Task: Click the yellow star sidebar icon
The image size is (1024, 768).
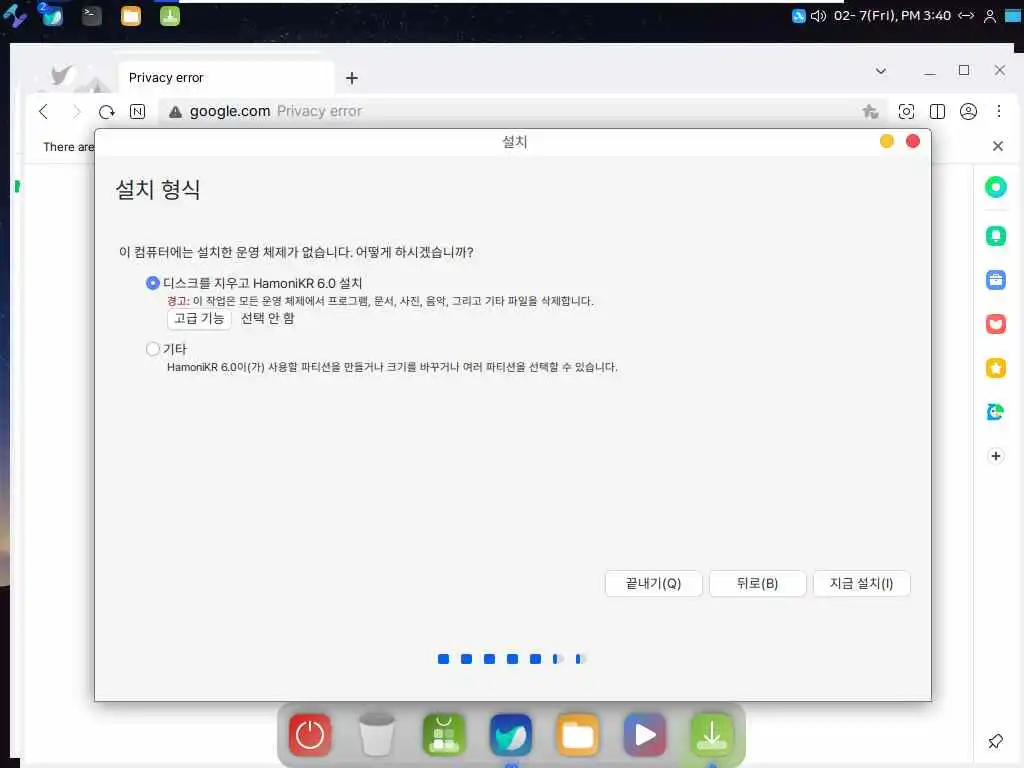Action: click(x=995, y=368)
